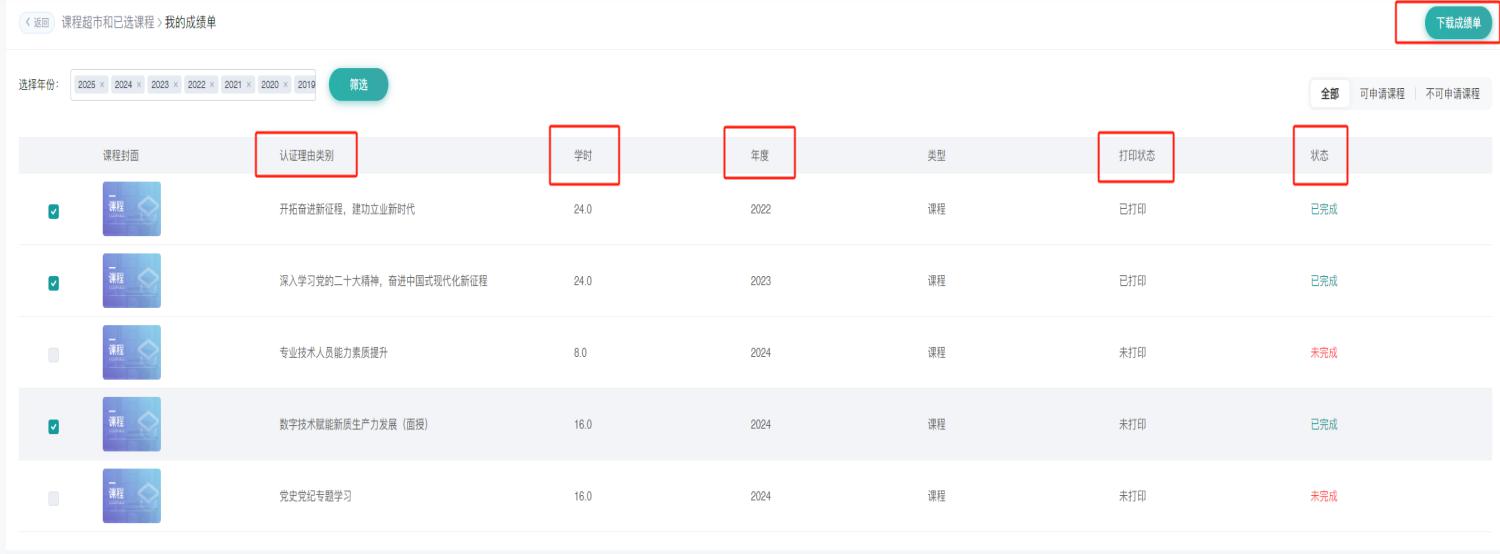This screenshot has width=1500, height=554.
Task: Uncheck the 深入学习党的二十大精神 course checkbox
Action: pyautogui.click(x=54, y=283)
